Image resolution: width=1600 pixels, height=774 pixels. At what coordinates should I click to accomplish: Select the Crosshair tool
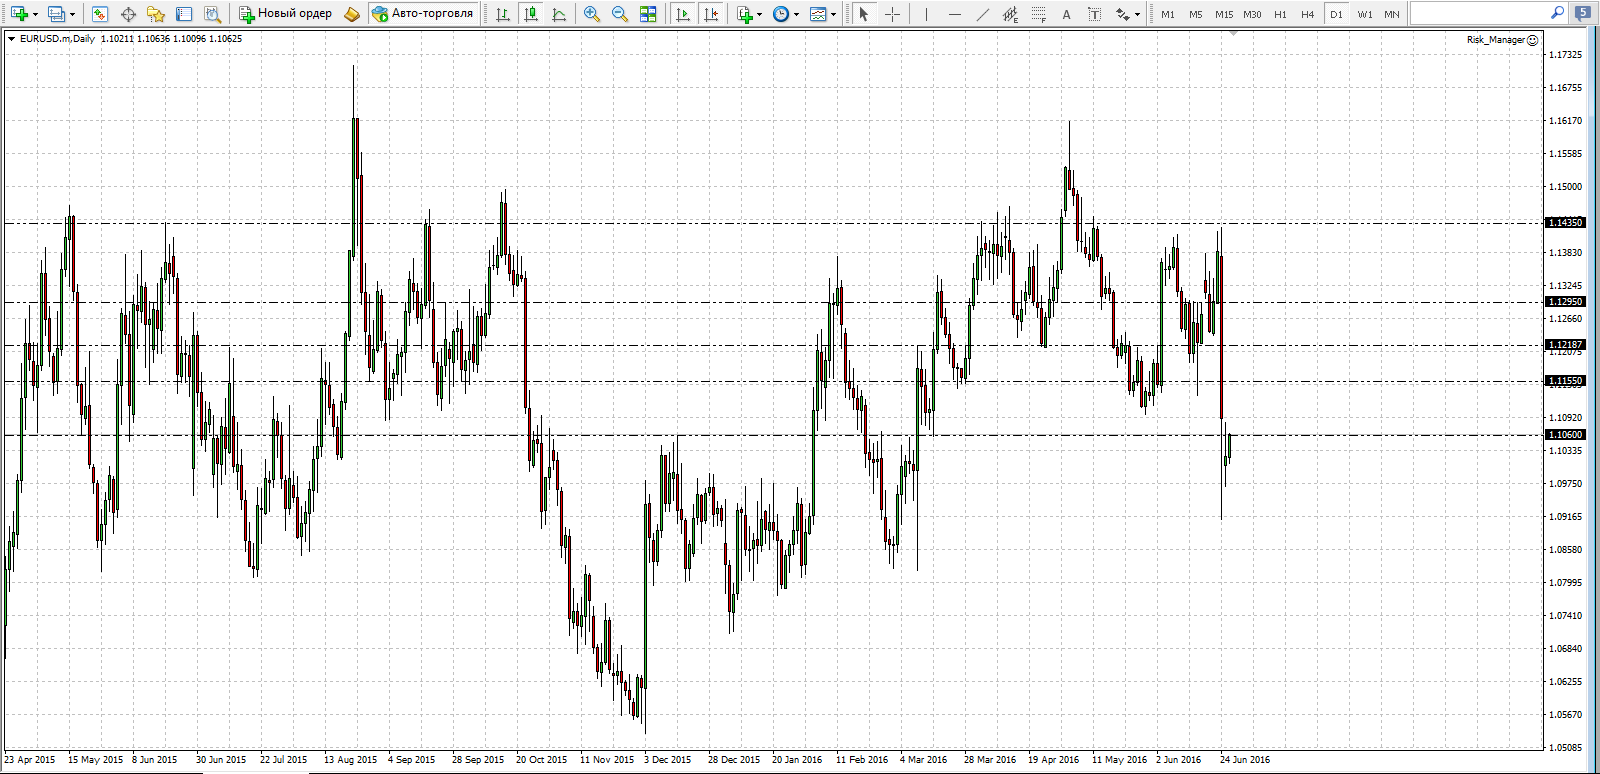(x=892, y=14)
